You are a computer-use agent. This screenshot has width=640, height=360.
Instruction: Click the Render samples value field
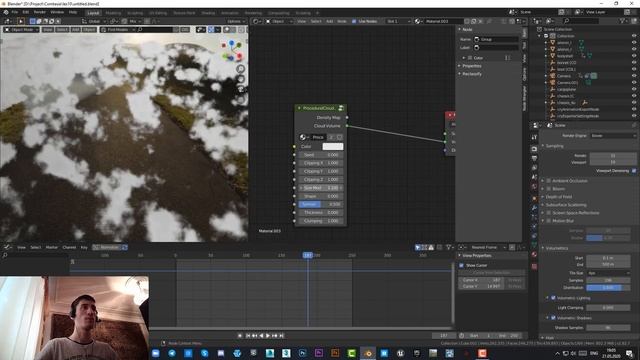click(x=613, y=156)
